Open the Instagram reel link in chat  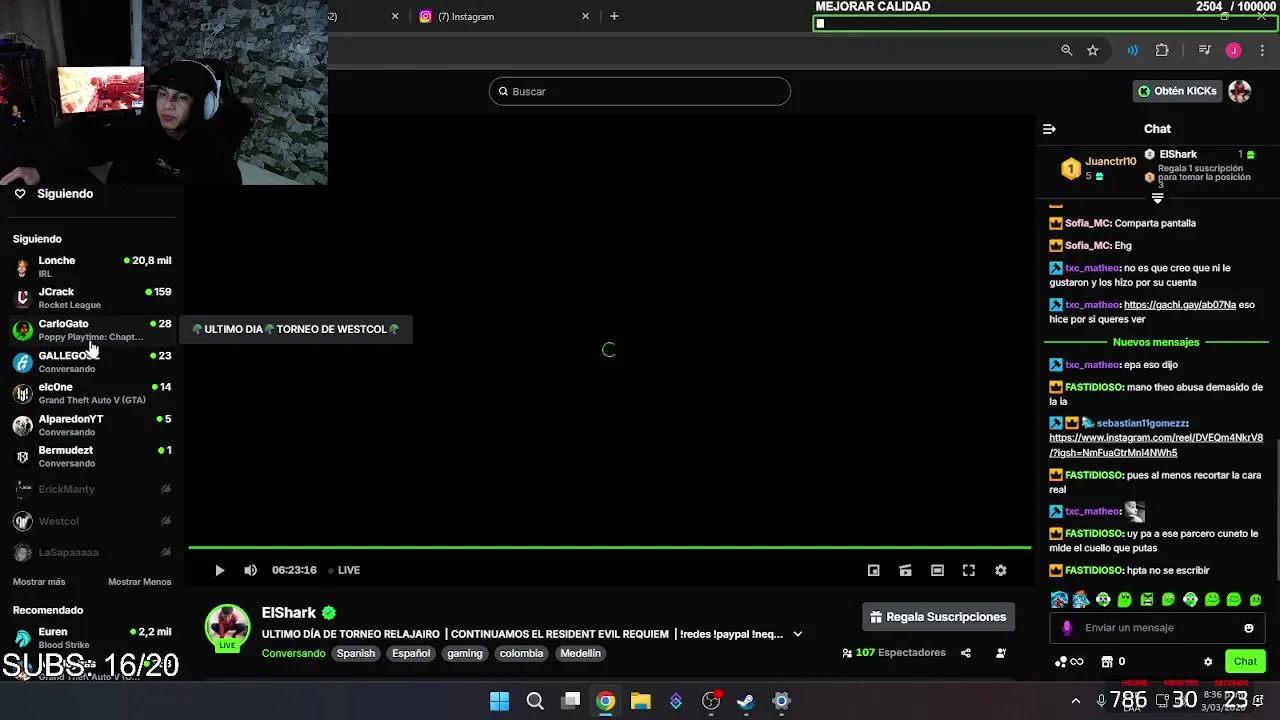coord(1156,445)
